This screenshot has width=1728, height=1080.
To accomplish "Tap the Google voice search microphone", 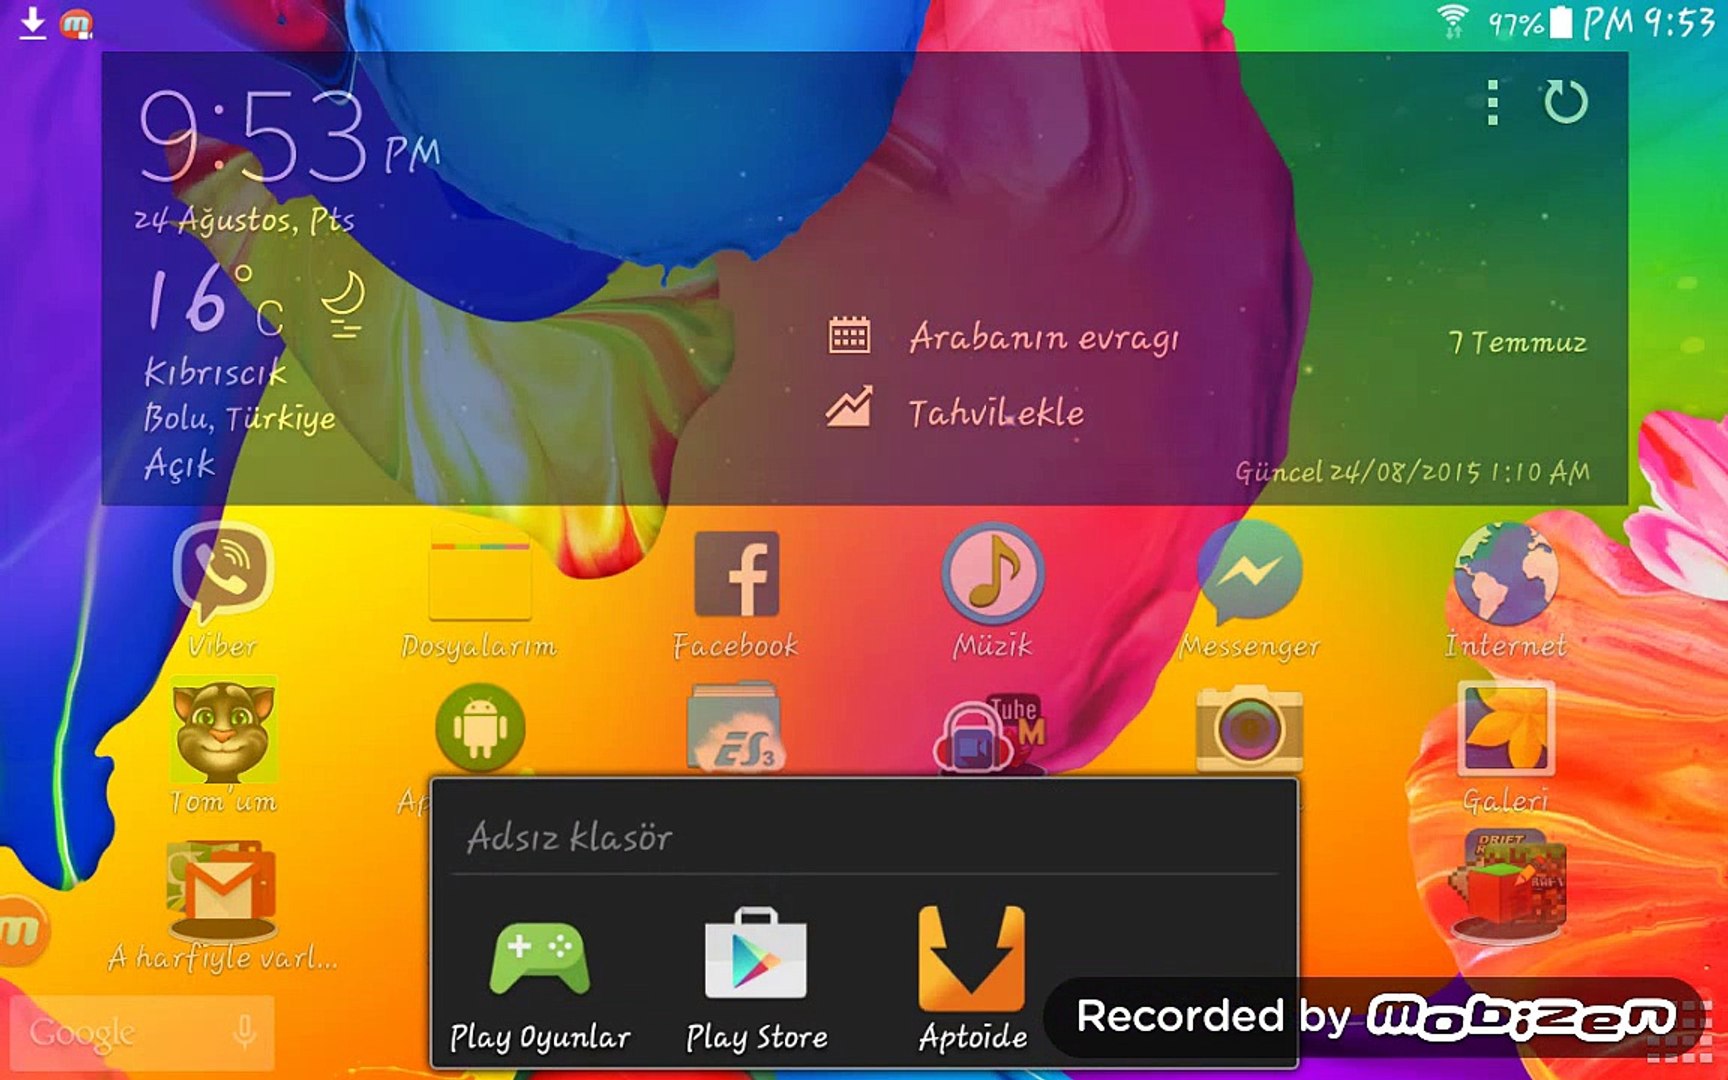I will [244, 1030].
